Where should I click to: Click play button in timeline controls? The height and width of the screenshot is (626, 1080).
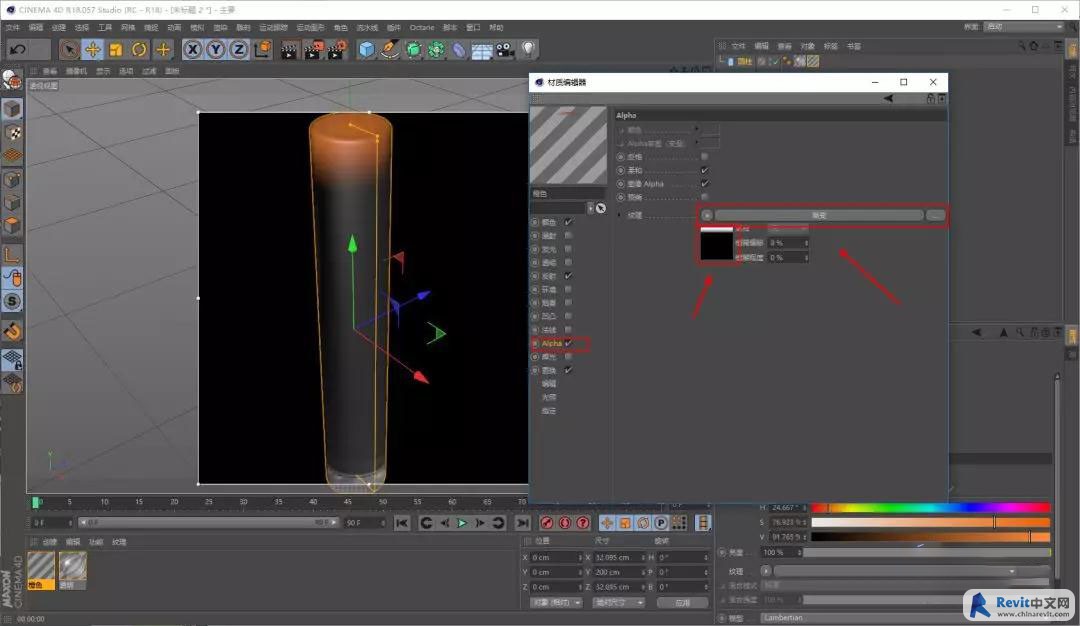point(461,523)
